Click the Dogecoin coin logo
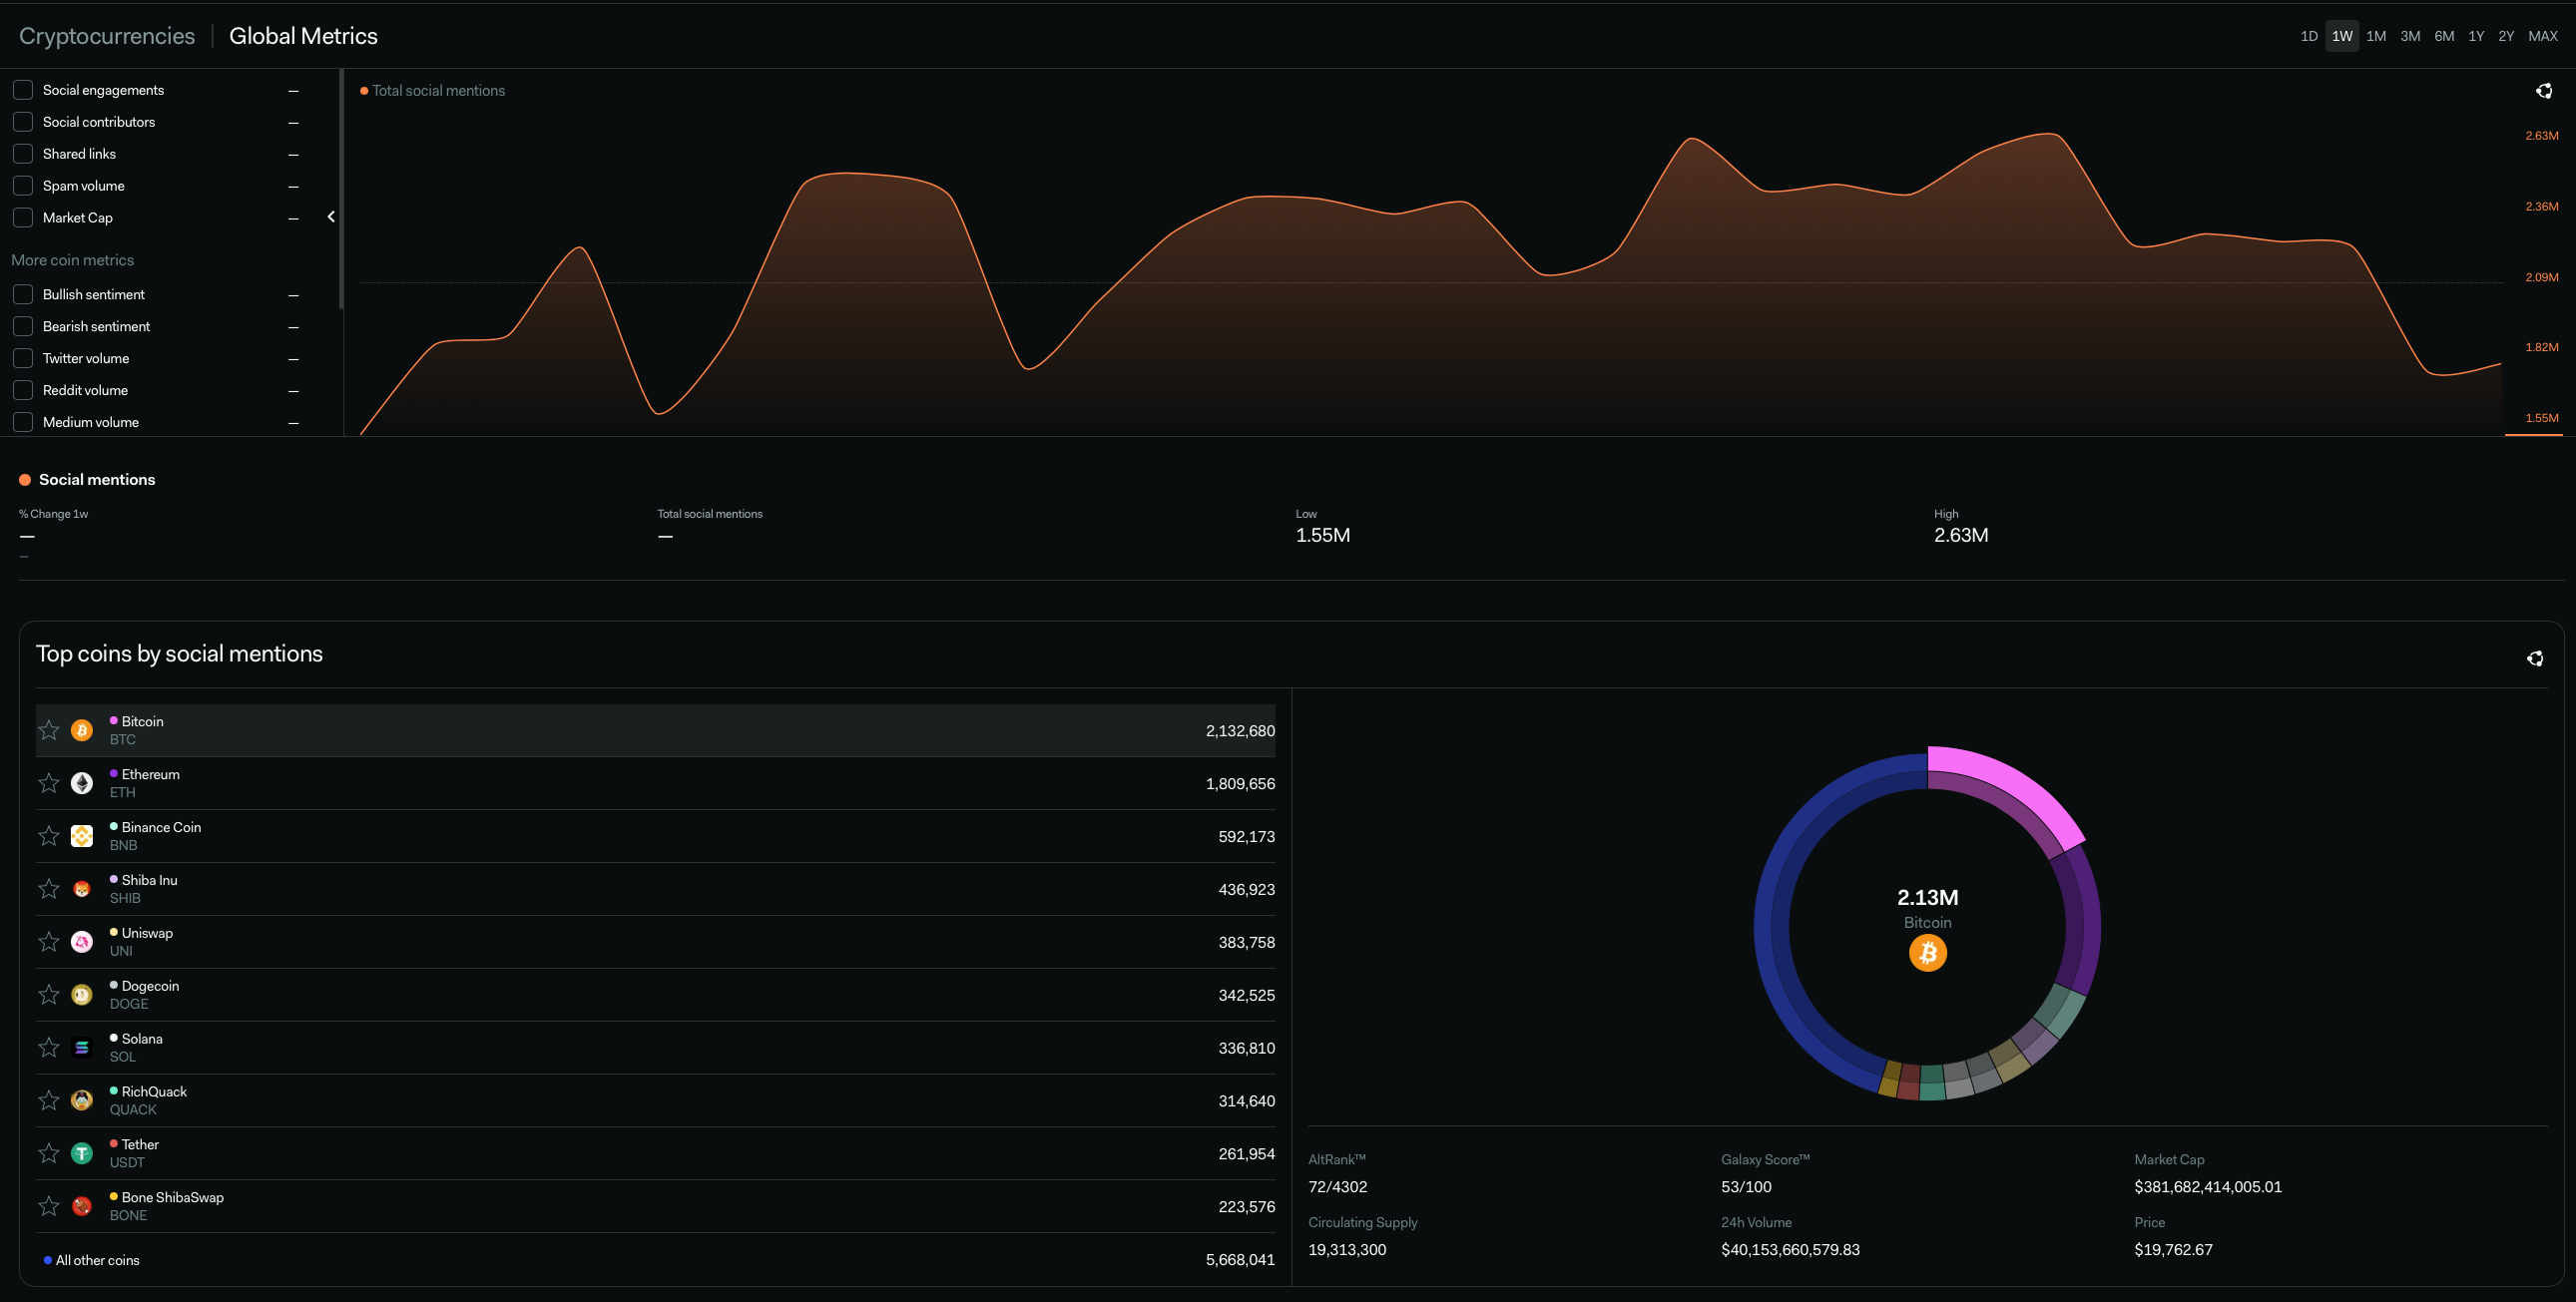The width and height of the screenshot is (2576, 1302). (82, 995)
